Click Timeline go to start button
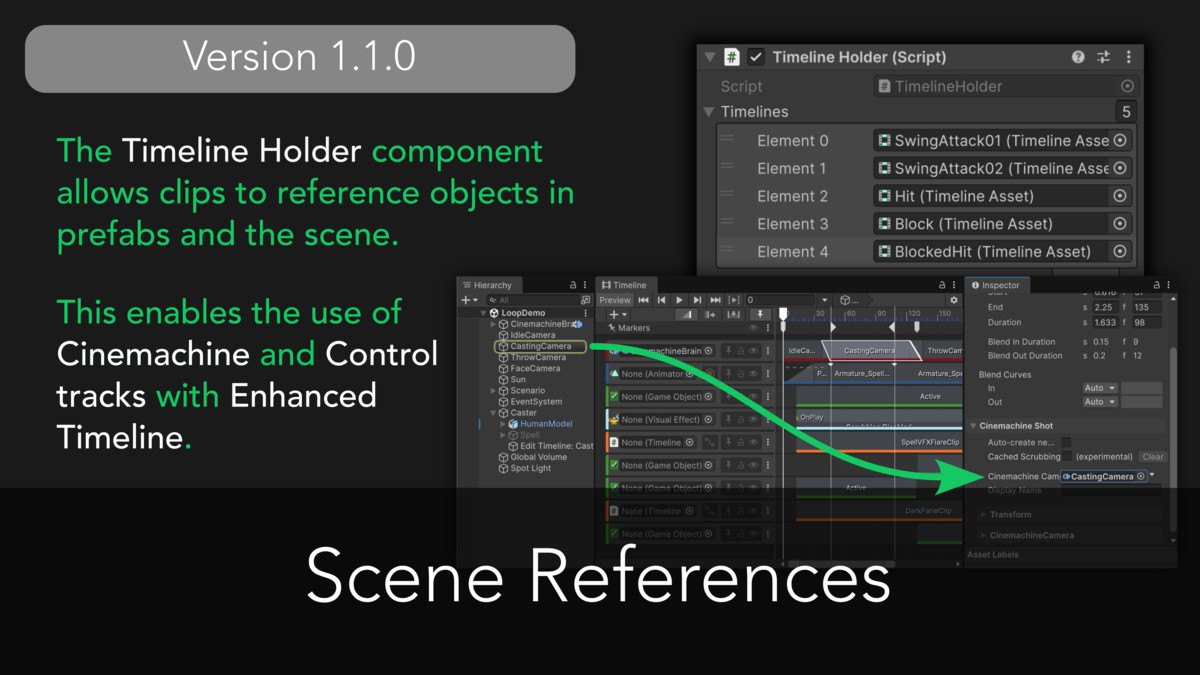This screenshot has width=1200, height=675. tap(643, 300)
